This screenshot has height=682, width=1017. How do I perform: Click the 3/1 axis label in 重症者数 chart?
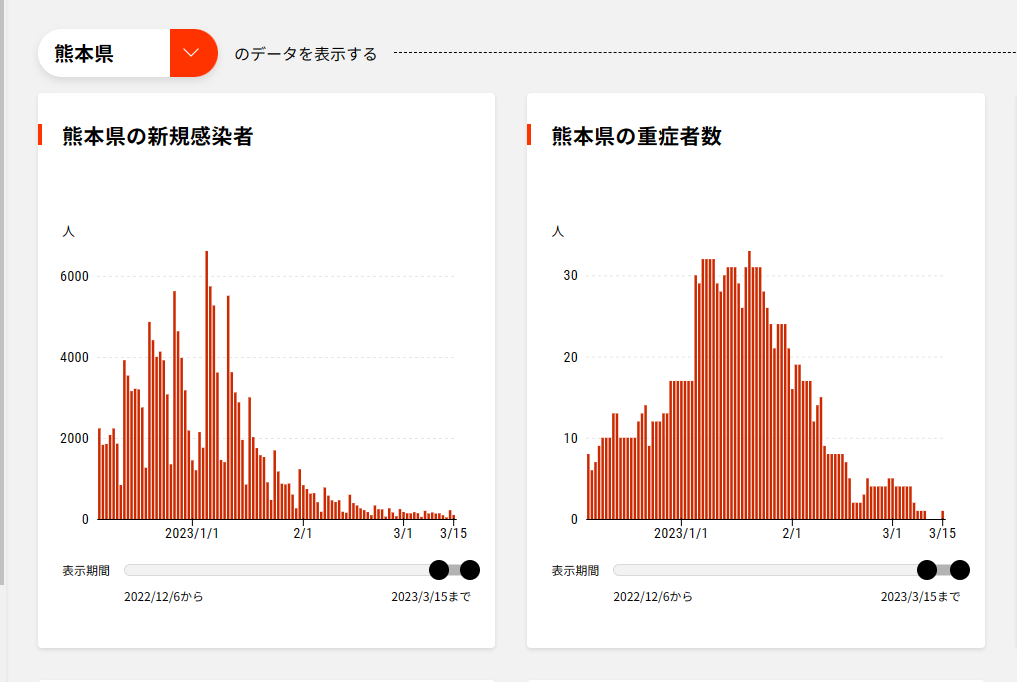(892, 534)
